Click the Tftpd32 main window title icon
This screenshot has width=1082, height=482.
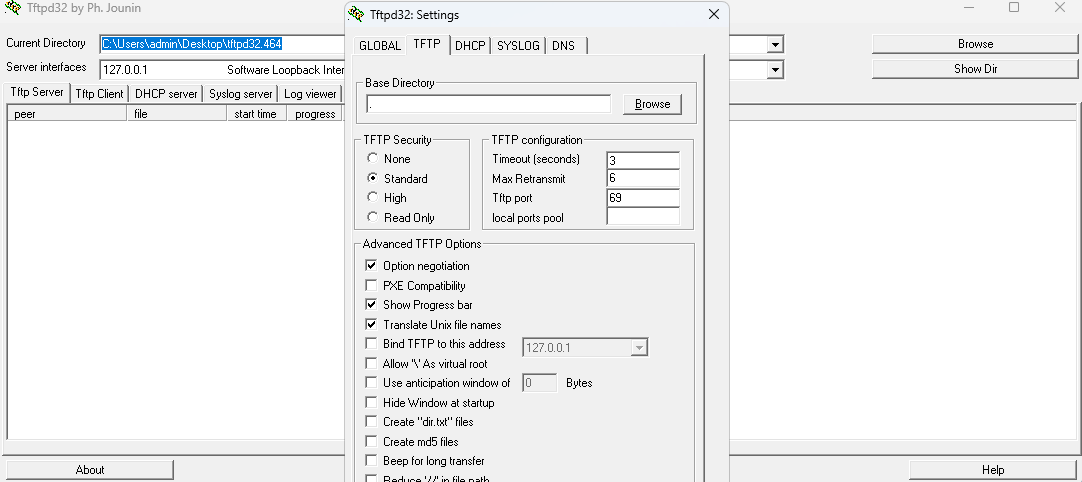click(12, 9)
